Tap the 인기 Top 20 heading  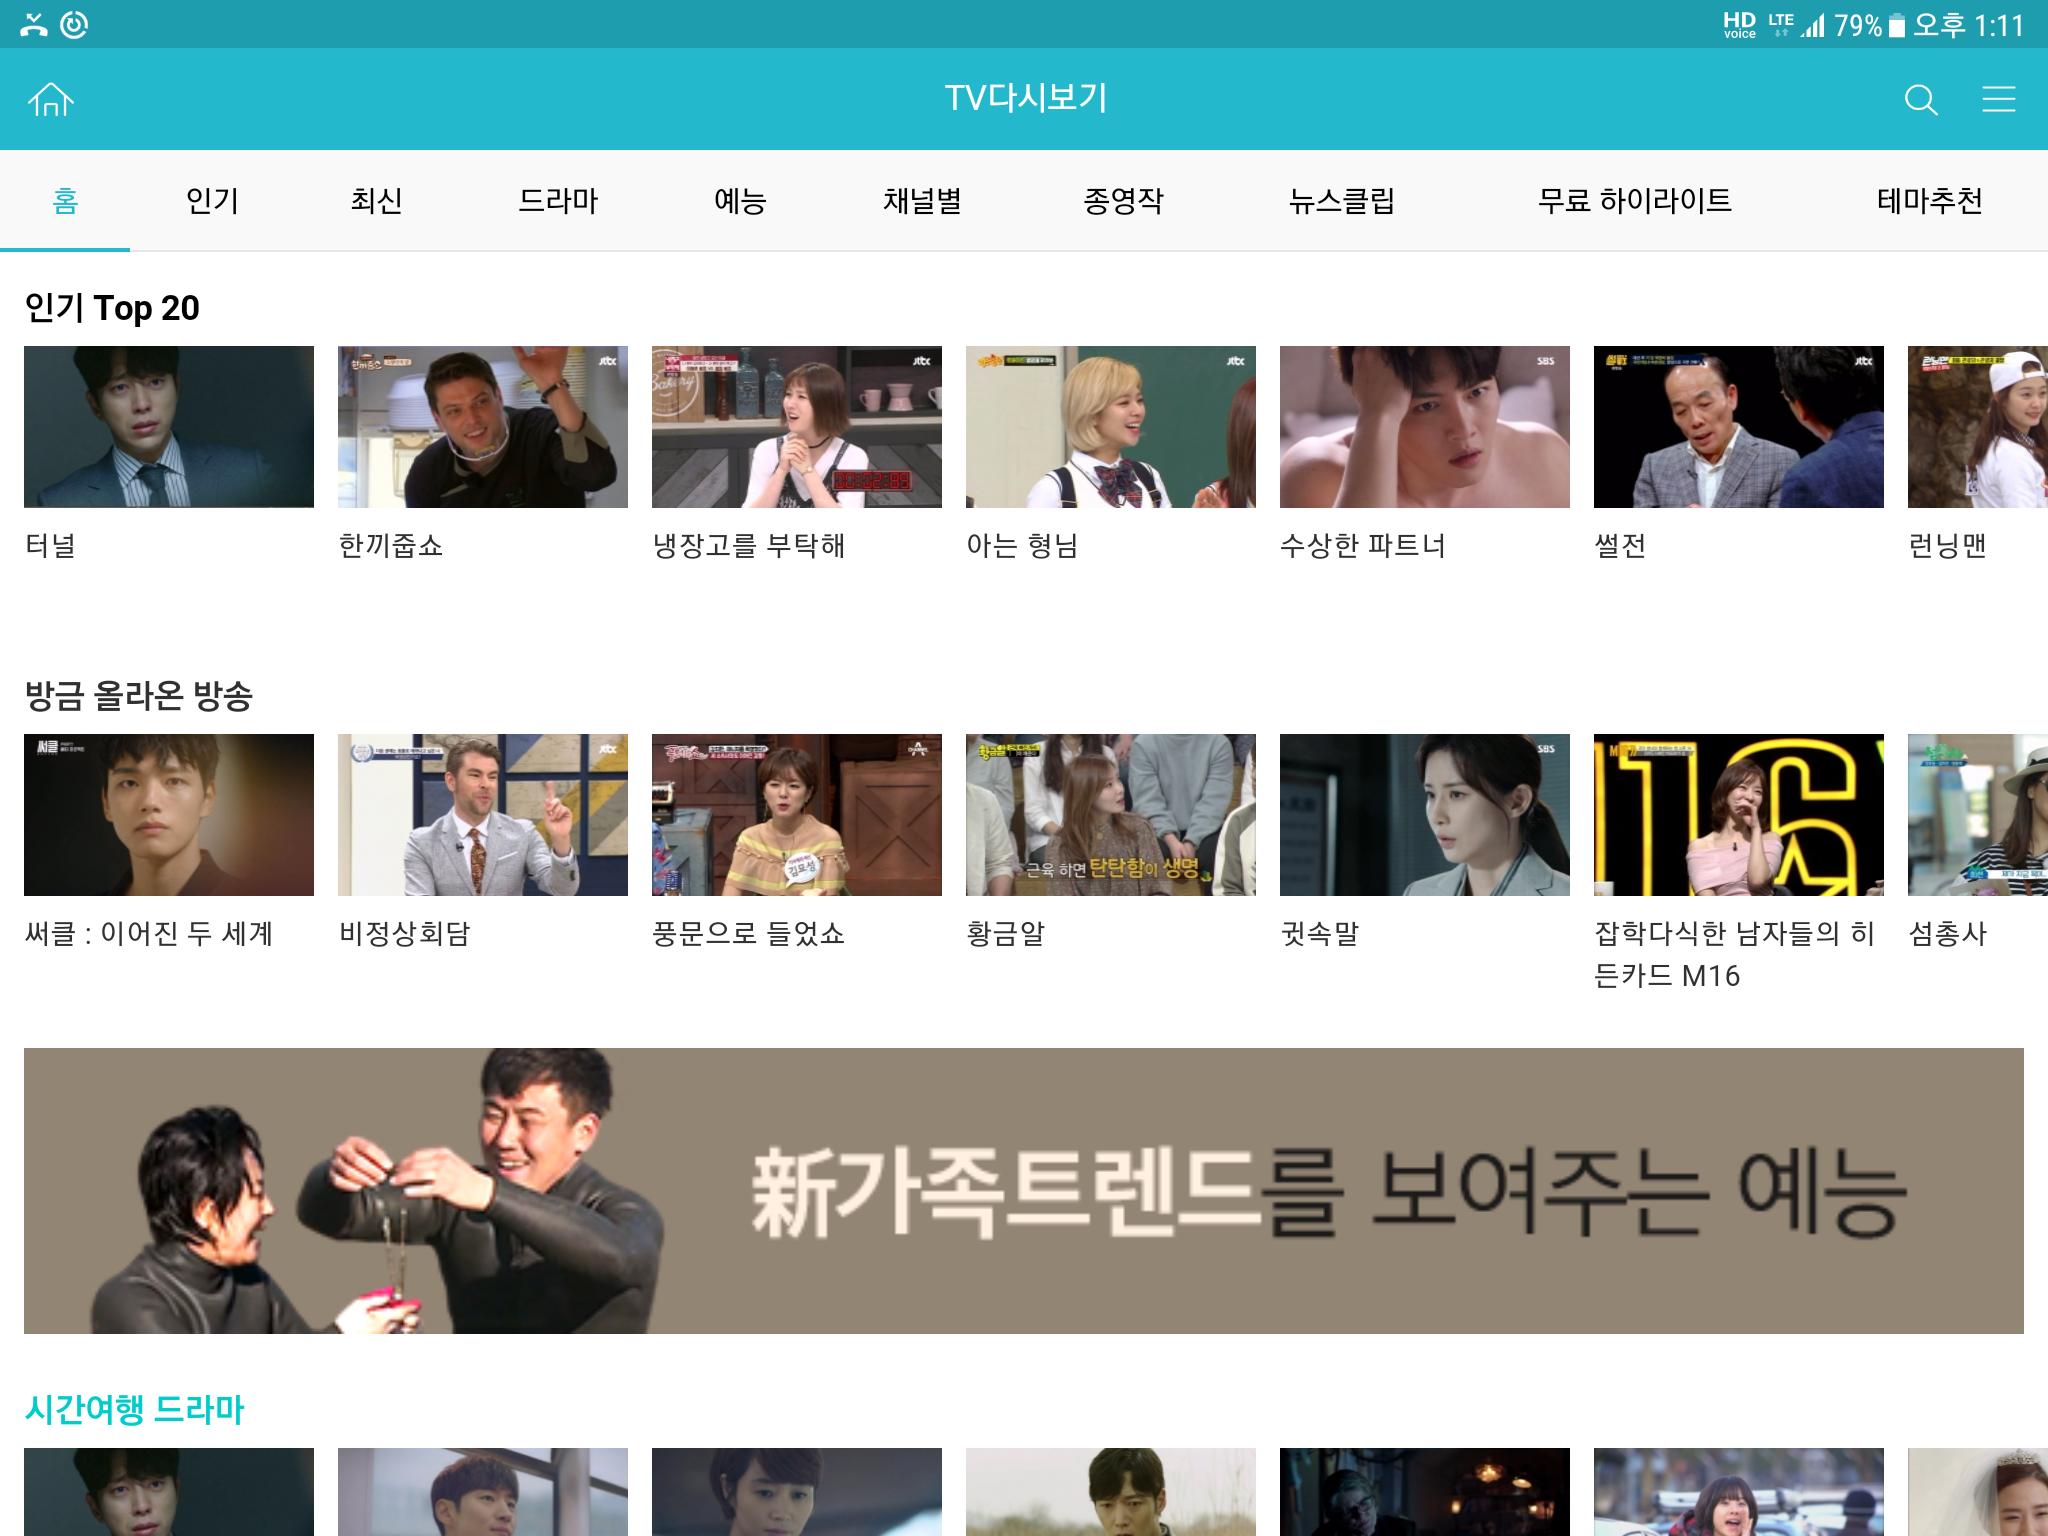tap(112, 308)
